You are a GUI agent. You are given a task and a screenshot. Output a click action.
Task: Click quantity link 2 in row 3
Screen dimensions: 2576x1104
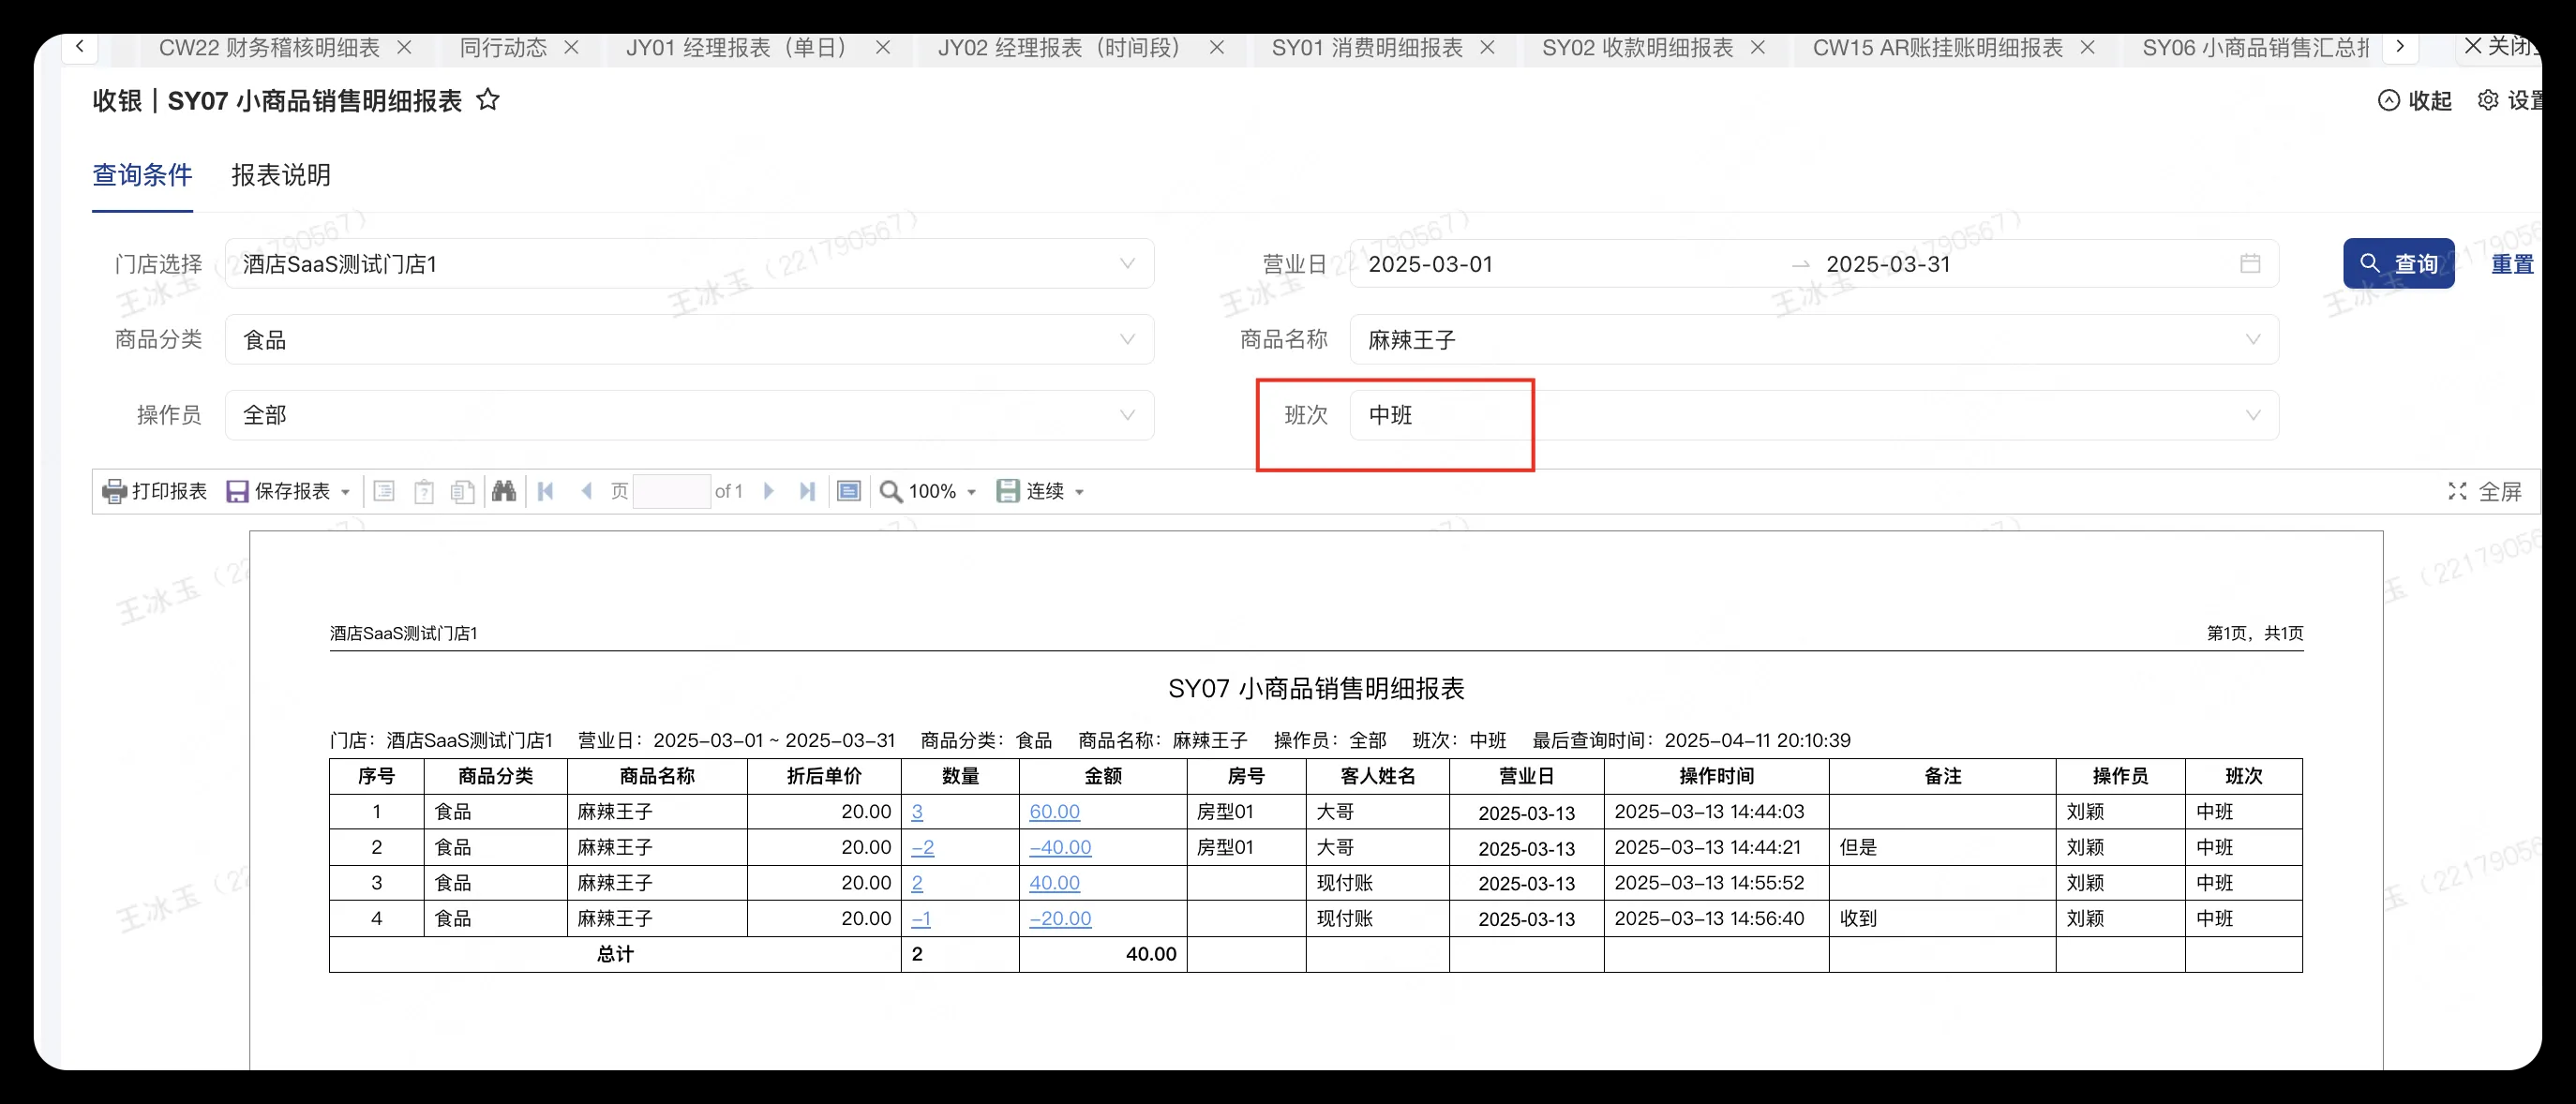[917, 883]
